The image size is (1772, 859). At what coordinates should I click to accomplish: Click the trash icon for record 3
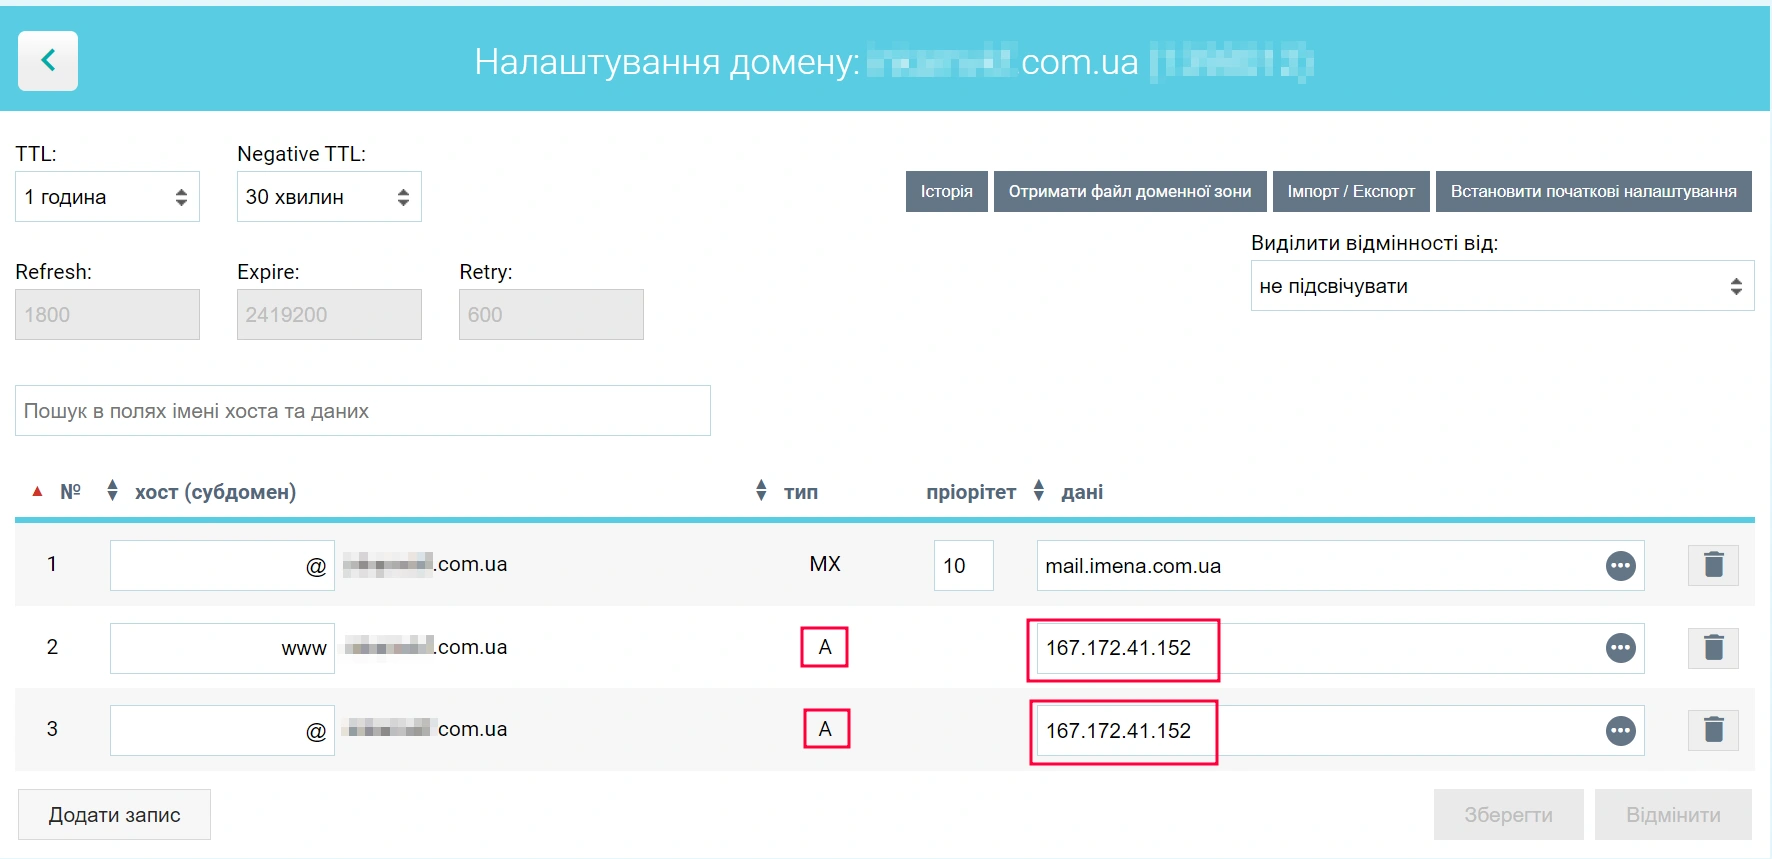(x=1713, y=730)
